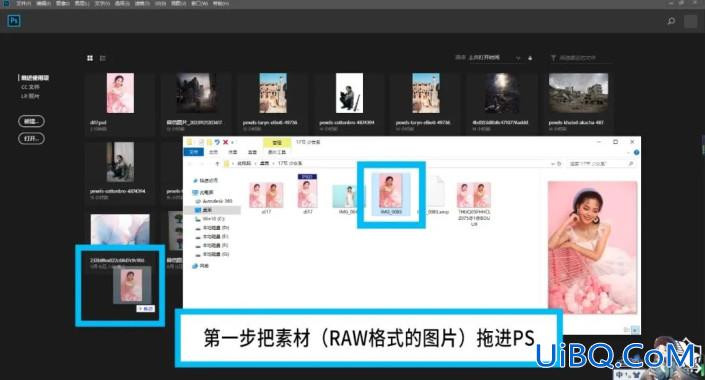The image size is (705, 380).
Task: Switch Explorer to large icons view button
Action: click(x=635, y=330)
